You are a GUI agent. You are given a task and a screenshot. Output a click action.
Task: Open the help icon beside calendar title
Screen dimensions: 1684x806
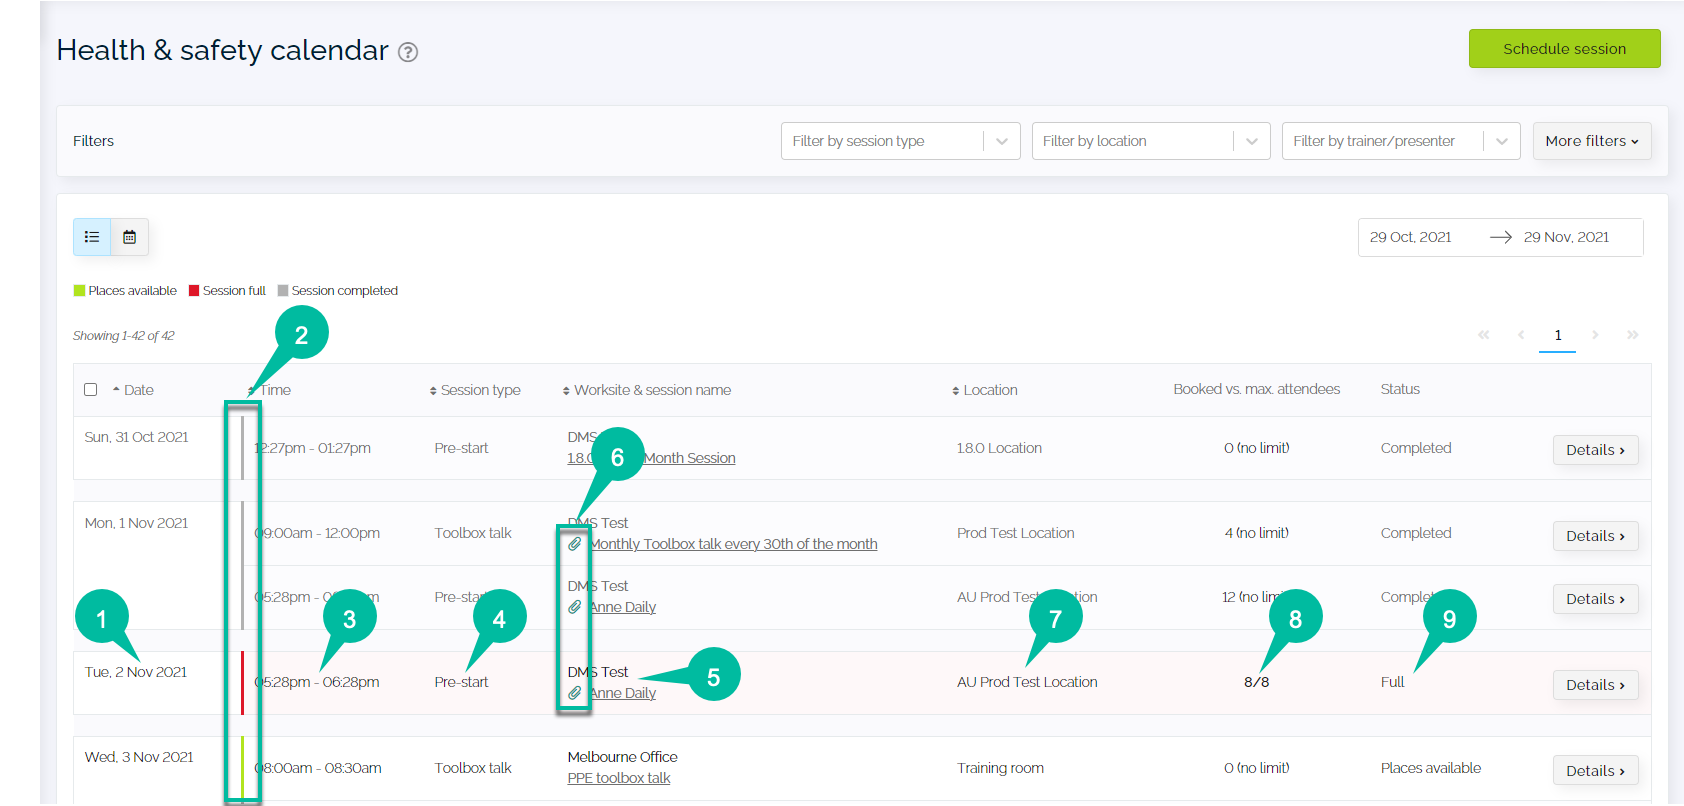point(408,52)
